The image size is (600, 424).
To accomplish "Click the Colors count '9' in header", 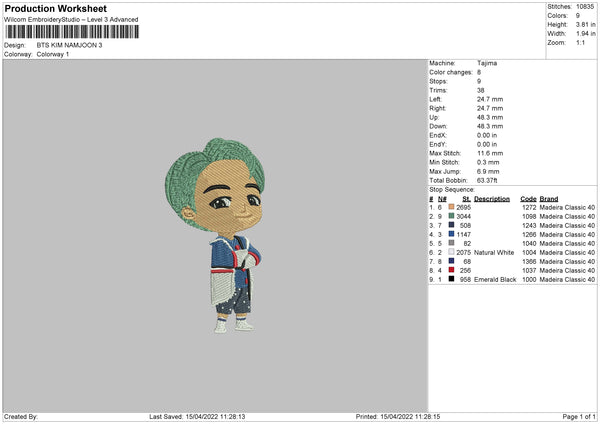I will point(578,16).
